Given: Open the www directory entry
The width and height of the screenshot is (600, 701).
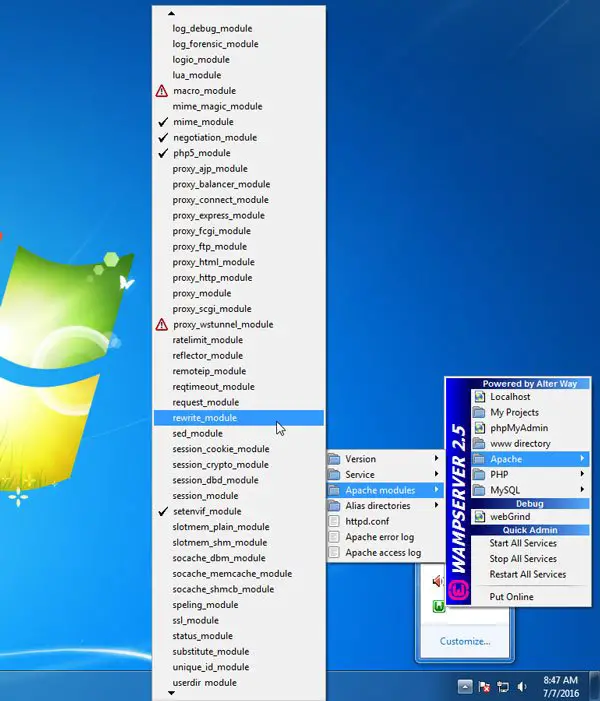Looking at the screenshot, I should coord(530,443).
